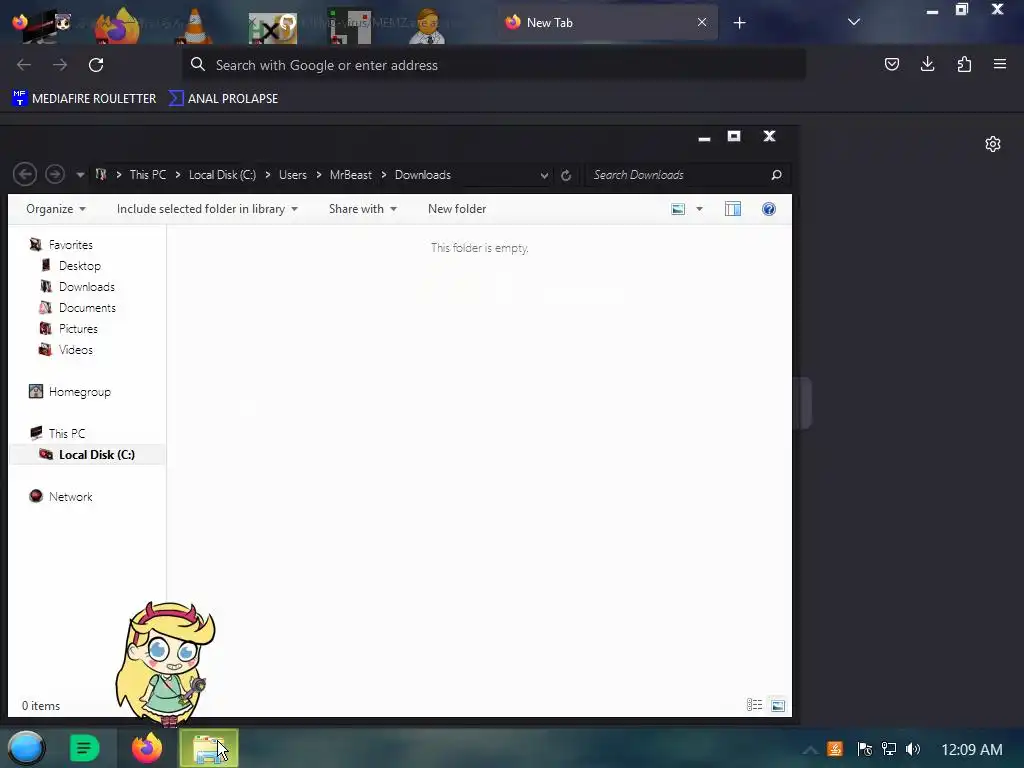Click MrBeast breadcrumb segment
Image resolution: width=1024 pixels, height=768 pixels.
351,175
